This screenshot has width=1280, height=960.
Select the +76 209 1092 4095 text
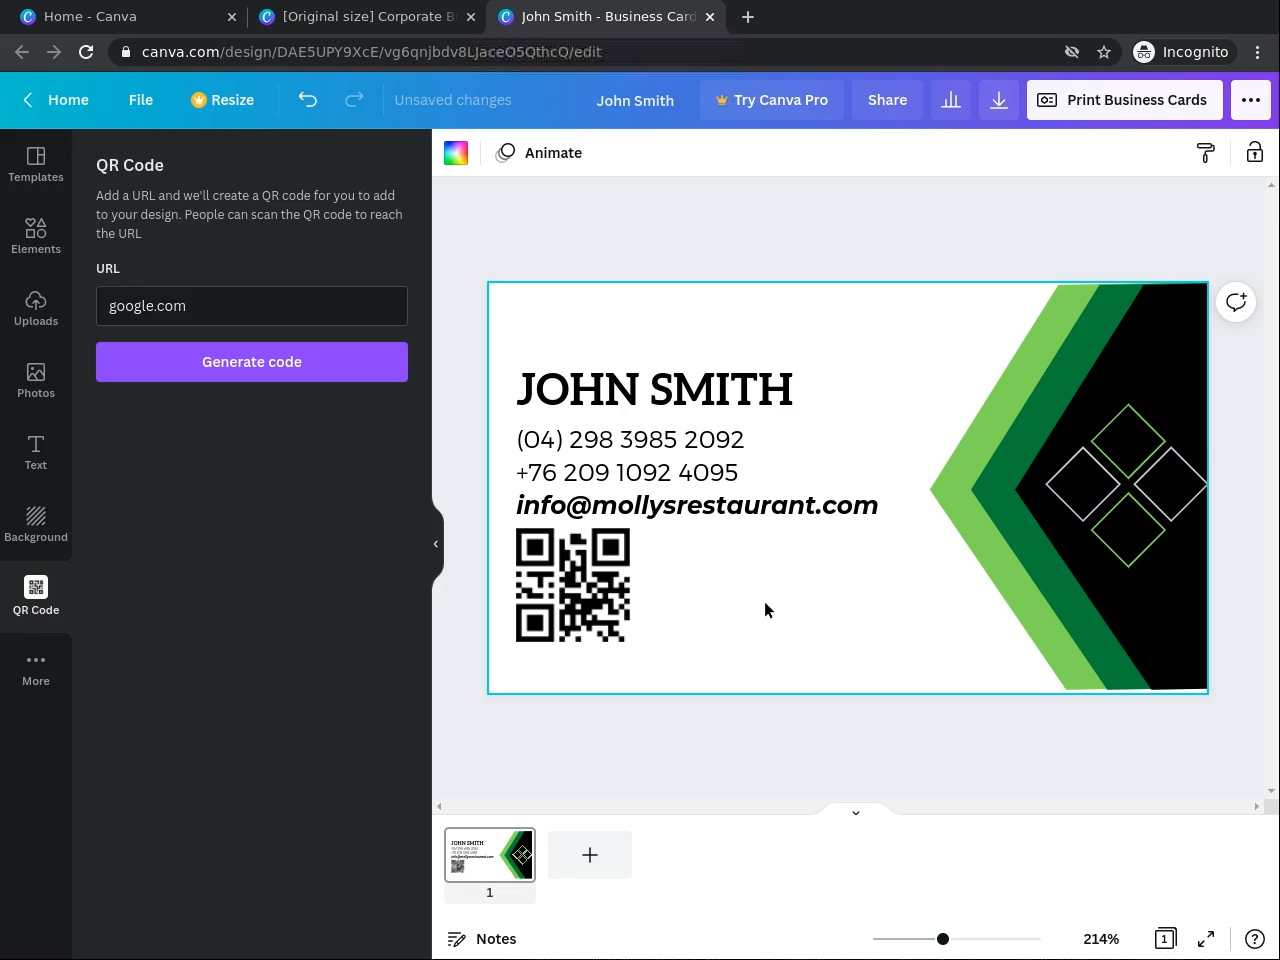(x=627, y=472)
